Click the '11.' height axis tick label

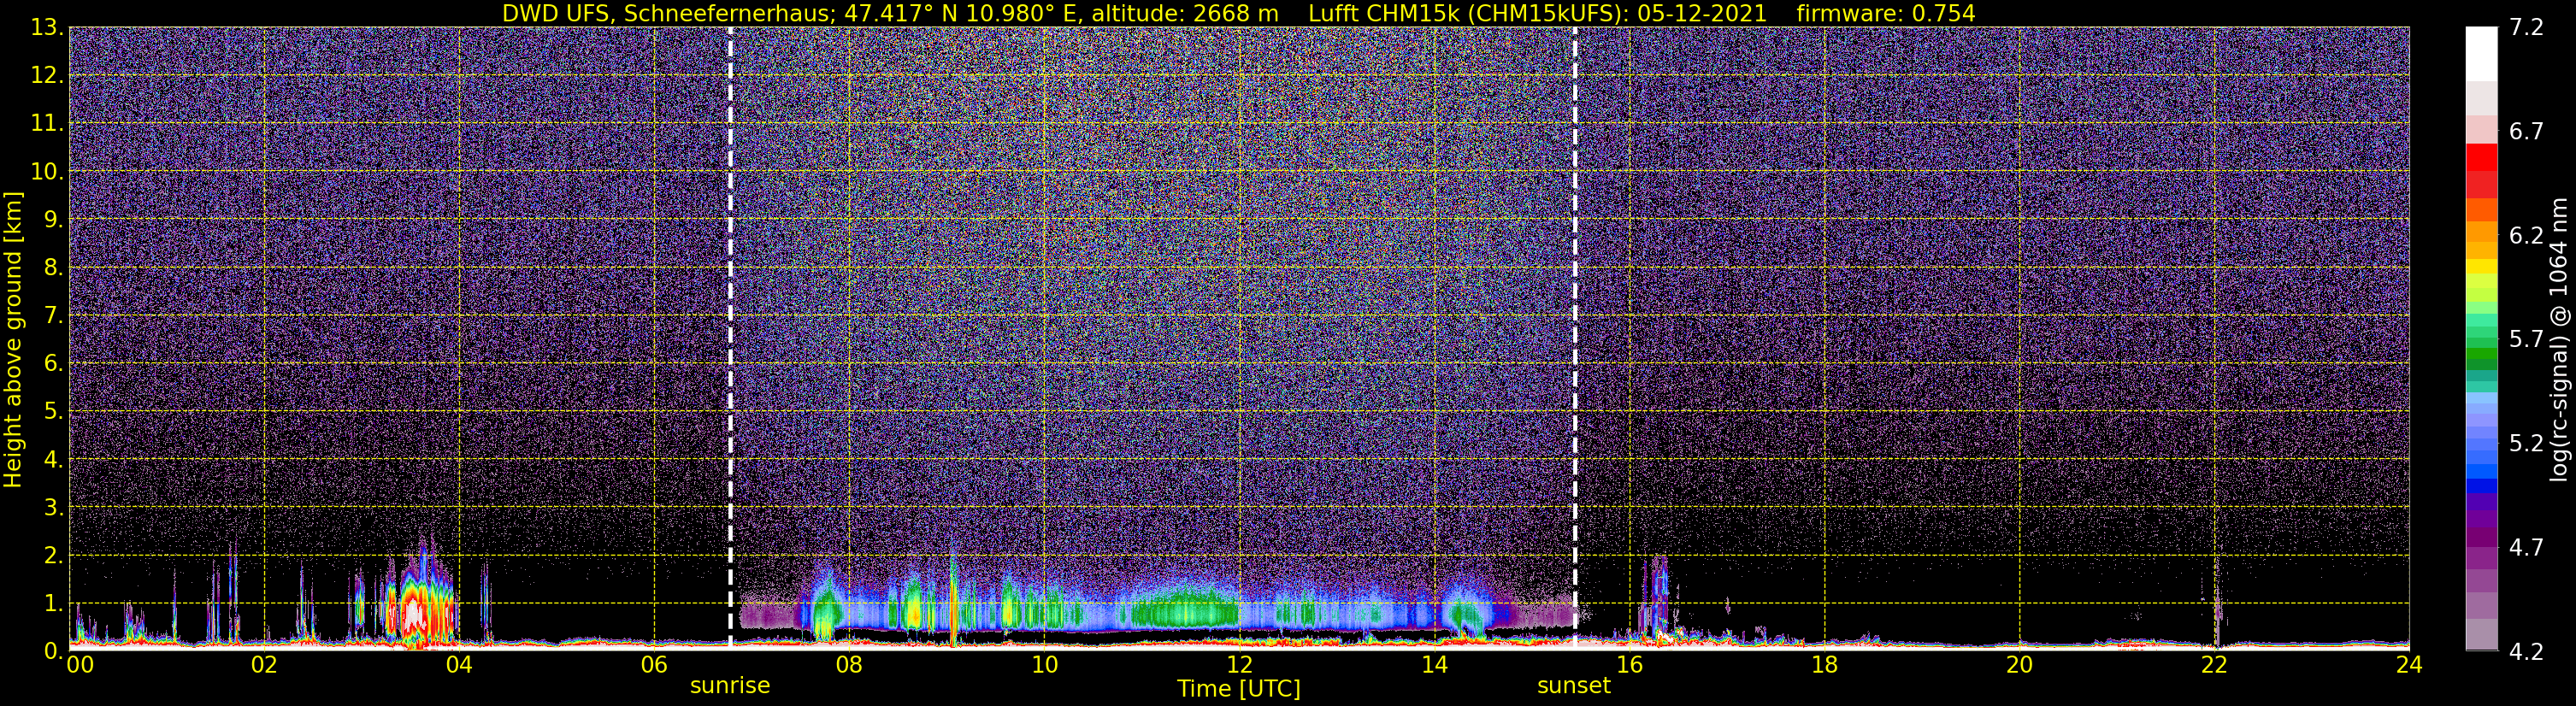[x=47, y=124]
